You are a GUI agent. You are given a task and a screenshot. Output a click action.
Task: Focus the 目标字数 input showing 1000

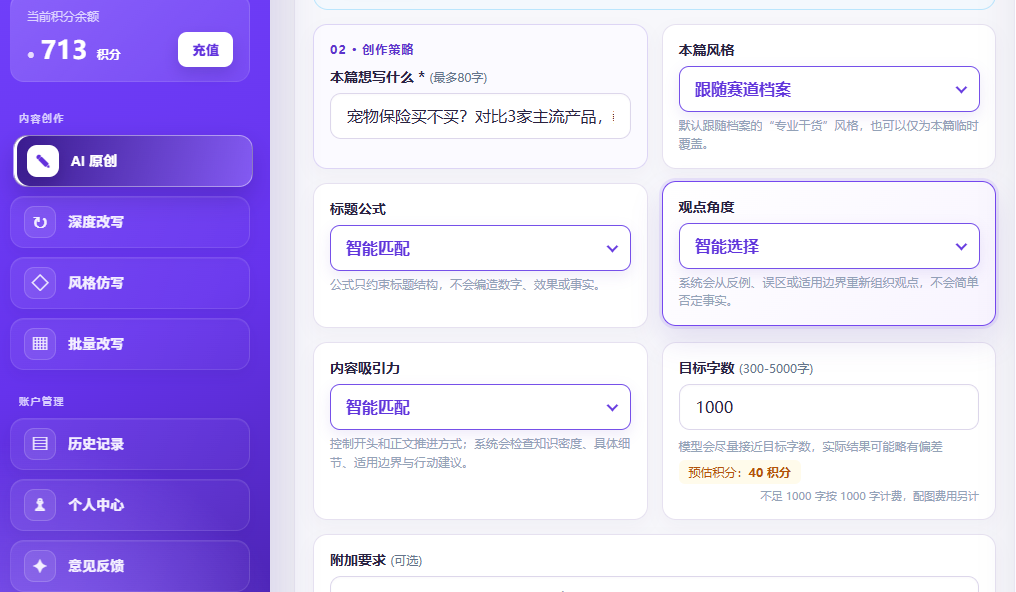pyautogui.click(x=829, y=407)
